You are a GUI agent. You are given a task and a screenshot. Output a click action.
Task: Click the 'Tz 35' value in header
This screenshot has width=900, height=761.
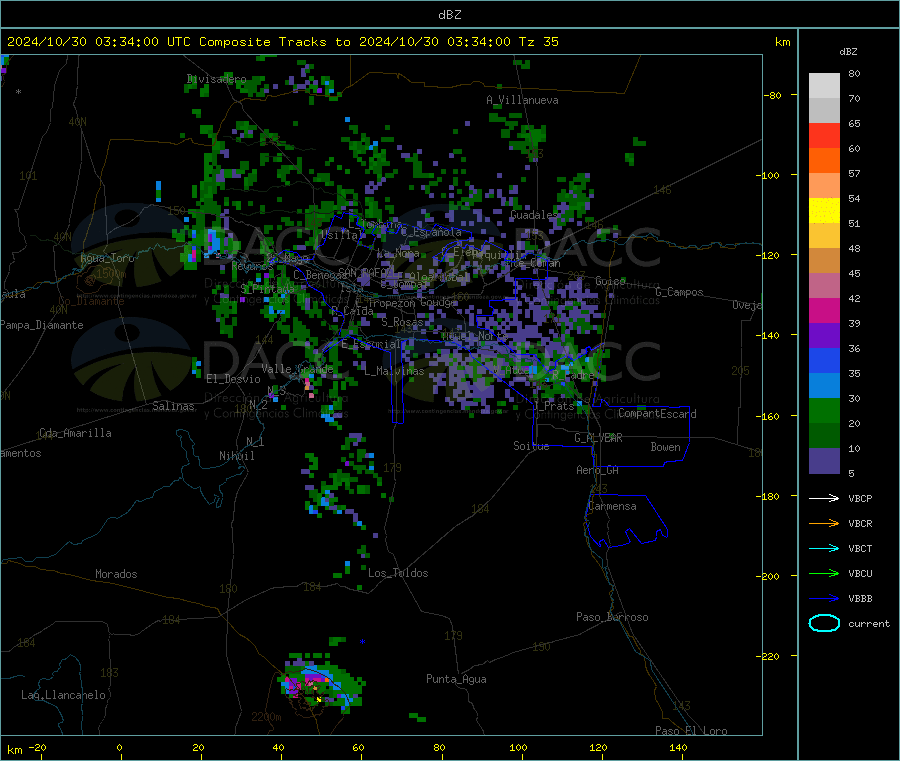[x=538, y=42]
